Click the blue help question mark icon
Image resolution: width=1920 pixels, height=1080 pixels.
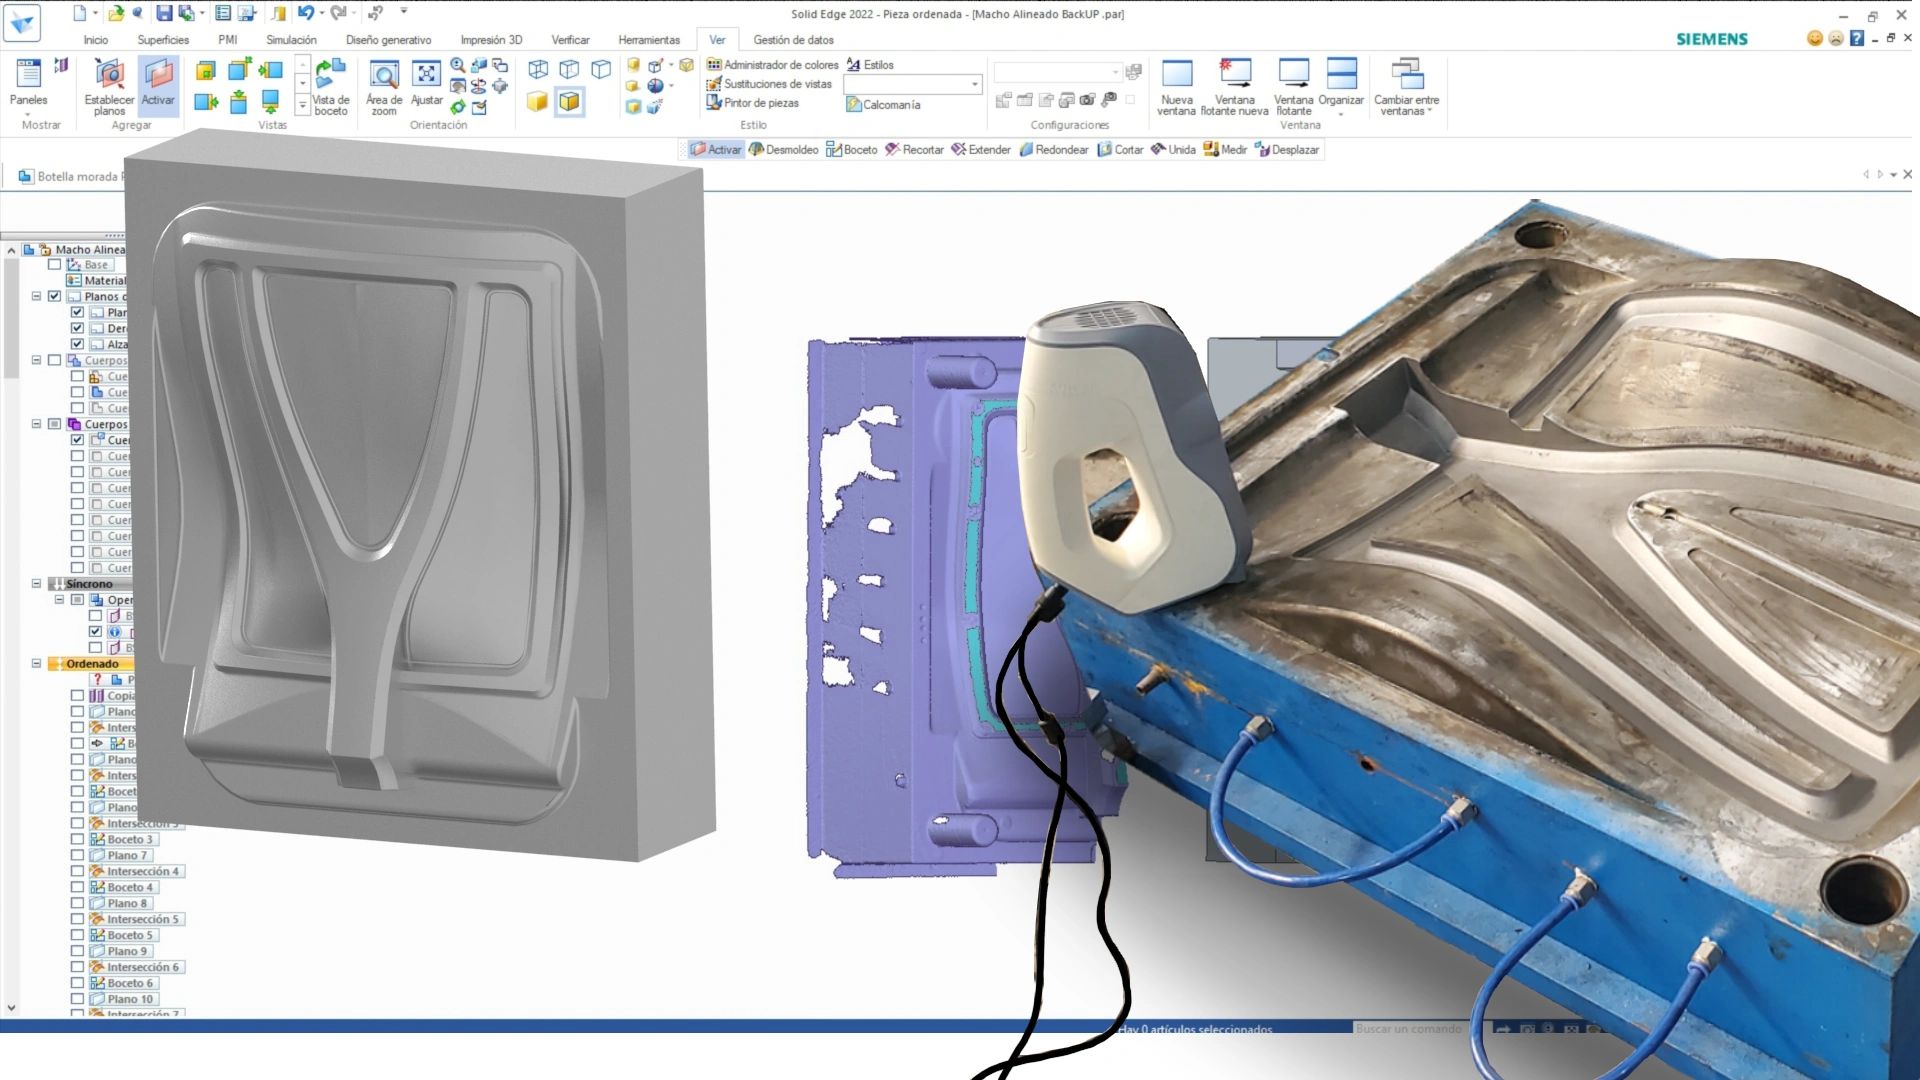coord(1857,38)
